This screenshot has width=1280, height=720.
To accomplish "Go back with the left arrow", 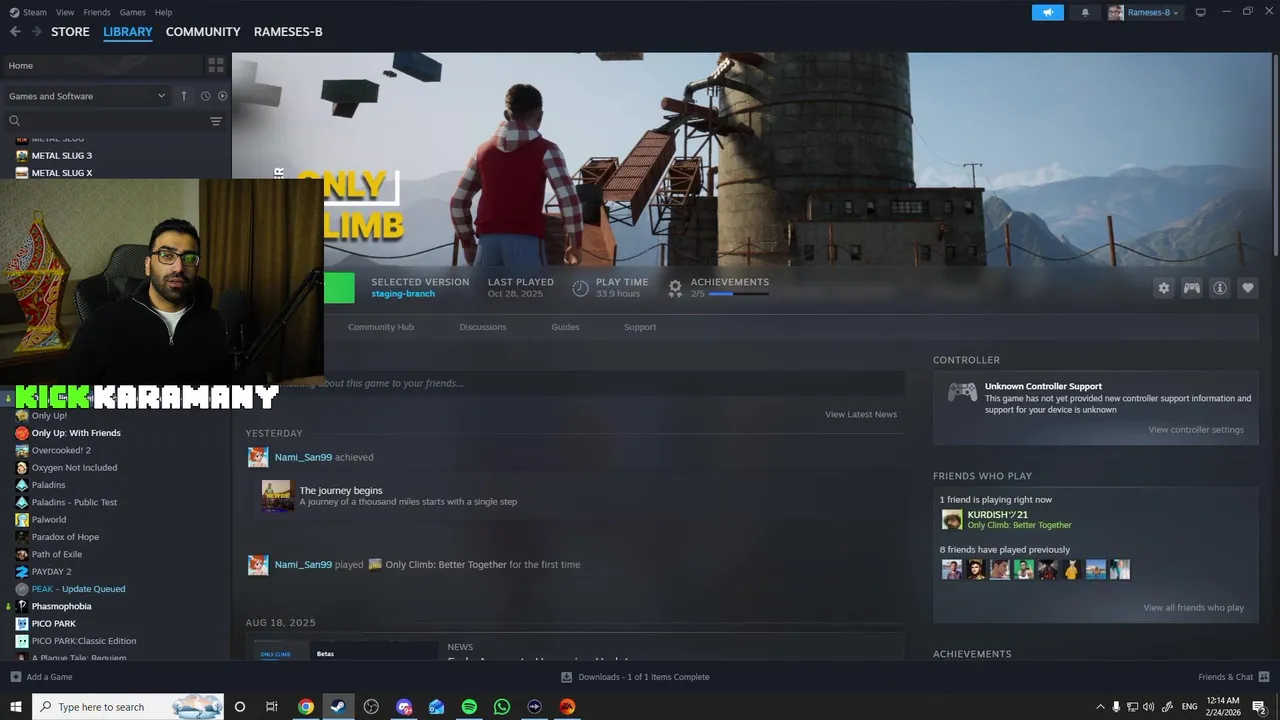I will pos(15,31).
